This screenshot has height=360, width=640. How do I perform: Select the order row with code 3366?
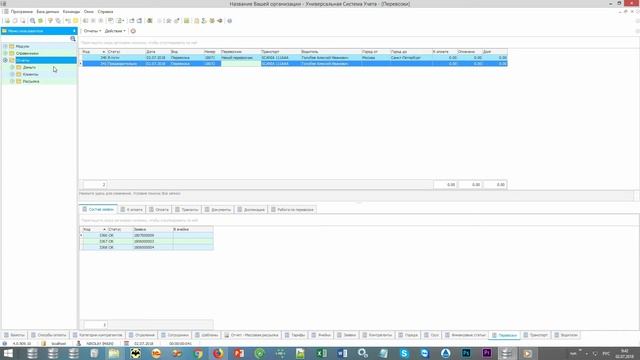[x=147, y=236]
